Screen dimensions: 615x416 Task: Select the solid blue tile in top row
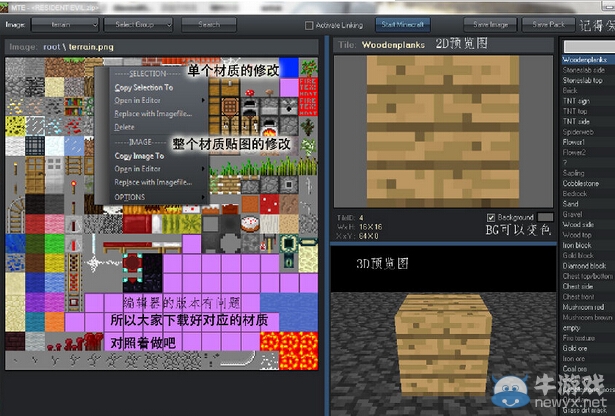(x=289, y=67)
